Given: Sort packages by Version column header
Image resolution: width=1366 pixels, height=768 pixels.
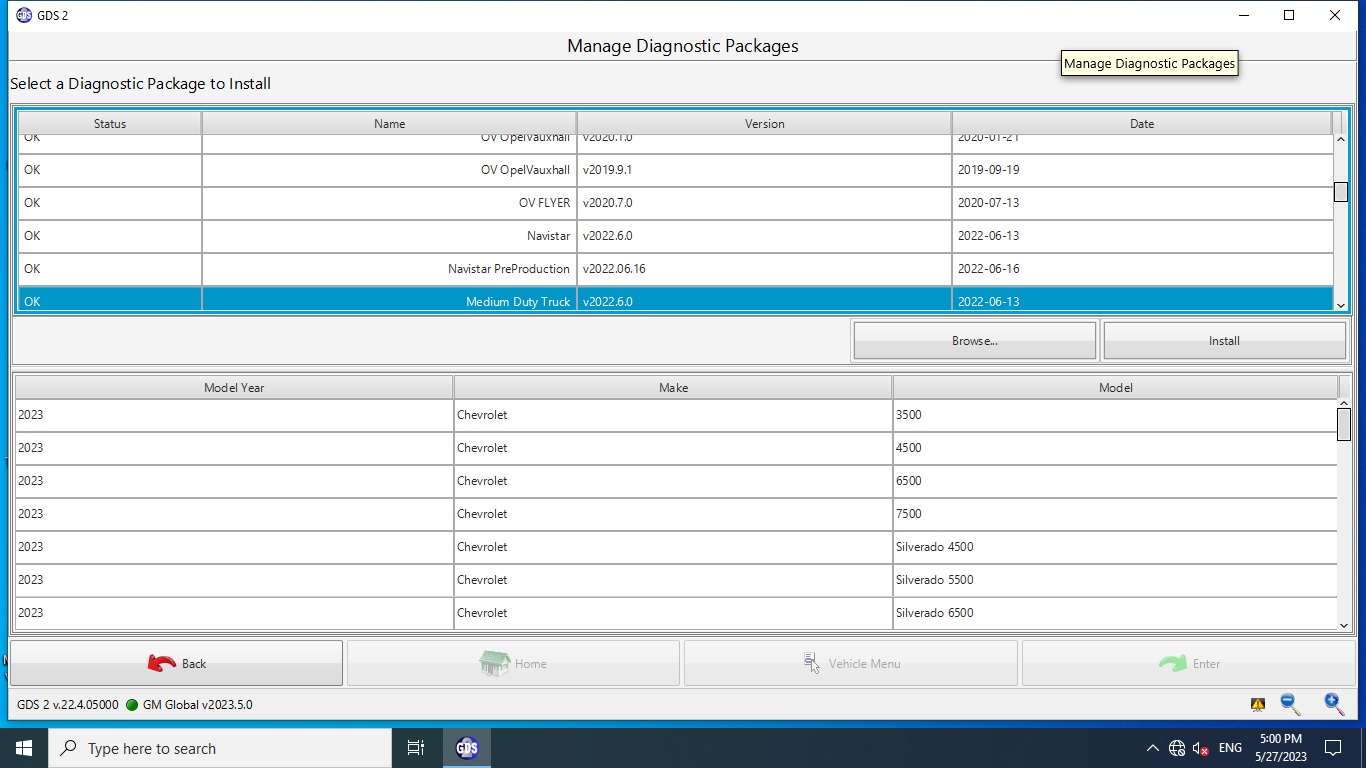Looking at the screenshot, I should tap(764, 124).
